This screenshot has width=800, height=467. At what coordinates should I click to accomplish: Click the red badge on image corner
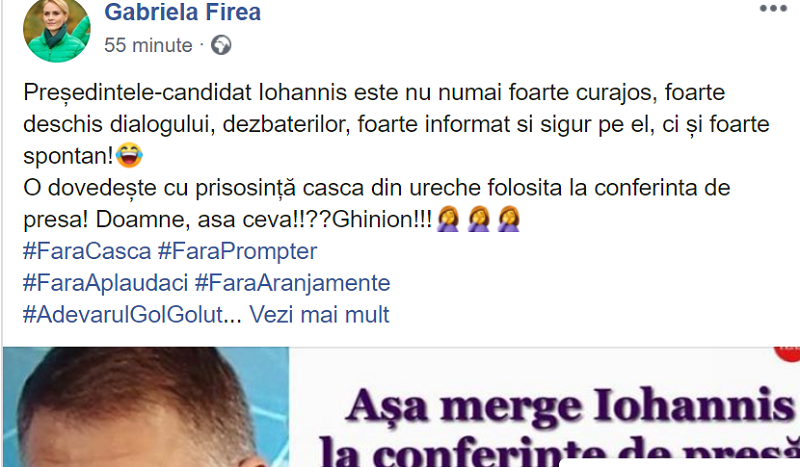[x=788, y=353]
